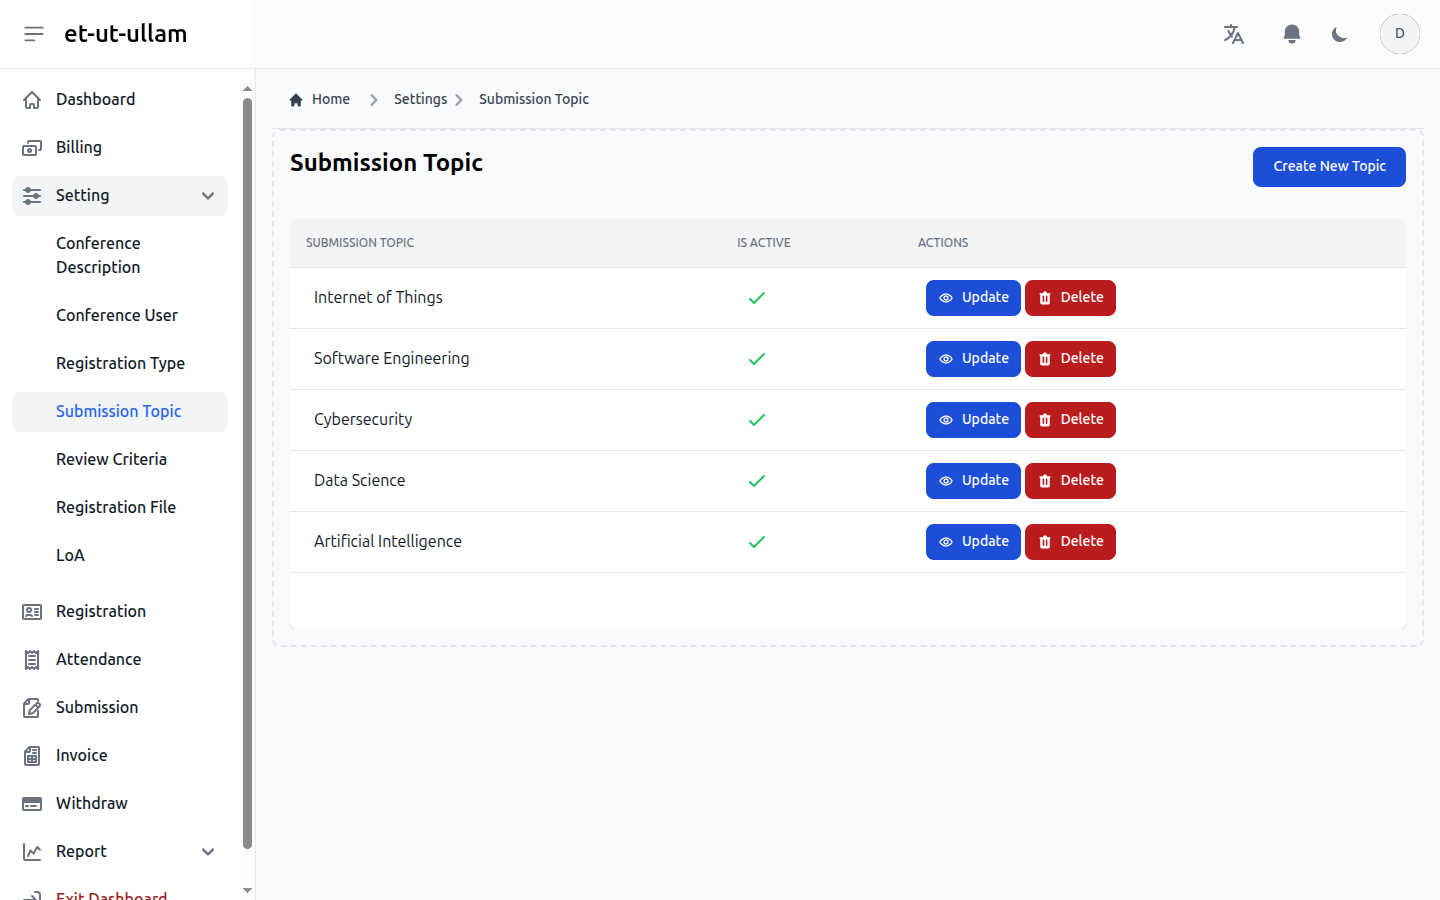Click the Registration card icon in sidebar

tap(32, 612)
